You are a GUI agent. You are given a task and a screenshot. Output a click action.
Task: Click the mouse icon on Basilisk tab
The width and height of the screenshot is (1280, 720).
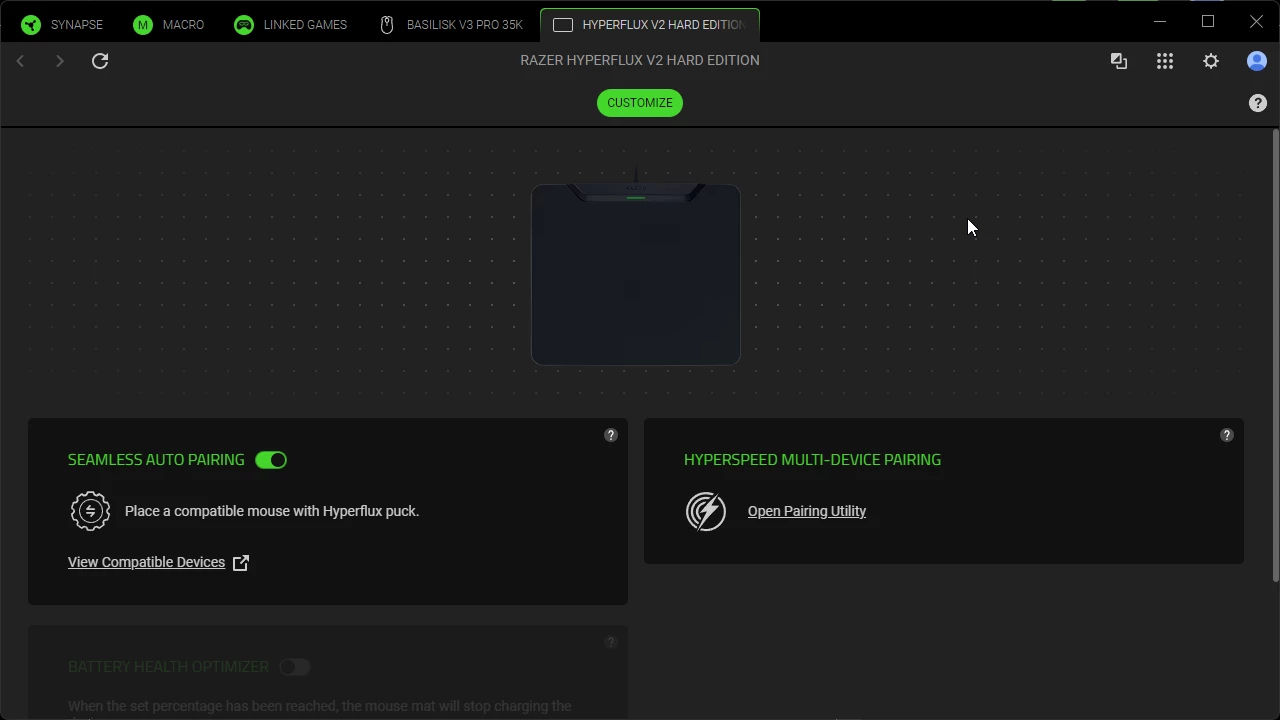click(387, 25)
